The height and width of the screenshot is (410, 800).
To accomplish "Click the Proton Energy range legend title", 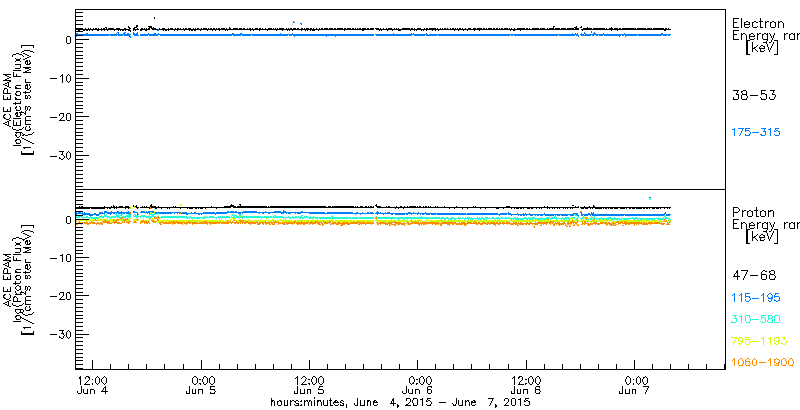I will pyautogui.click(x=765, y=224).
